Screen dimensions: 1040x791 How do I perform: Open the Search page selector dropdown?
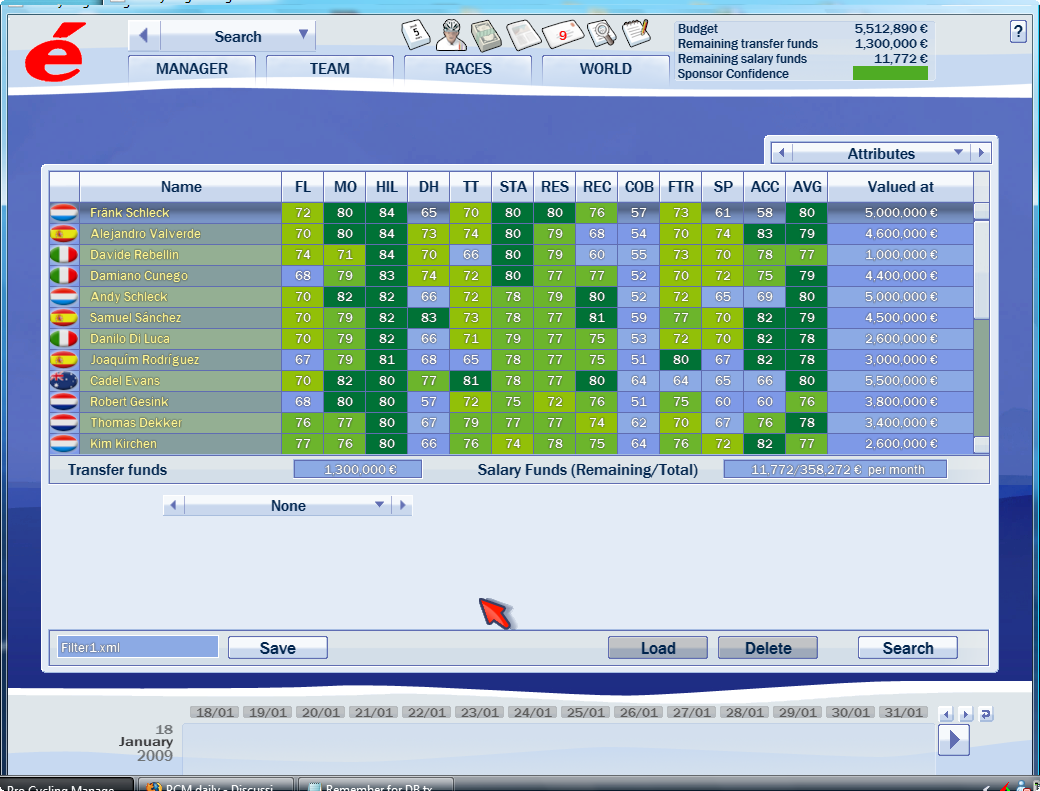303,36
